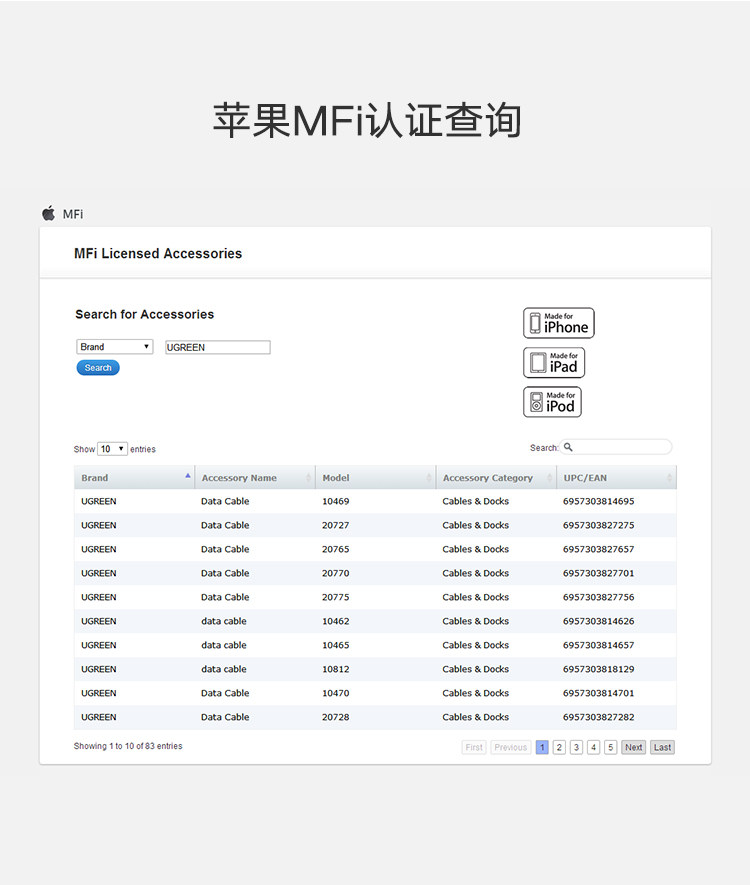Click the Made for iPad badge
The width and height of the screenshot is (750, 885).
pos(554,362)
